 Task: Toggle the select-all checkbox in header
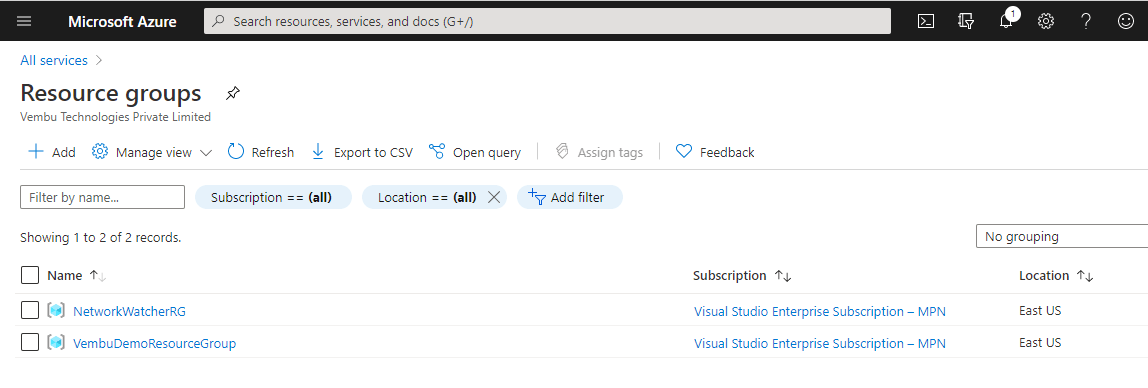29,275
